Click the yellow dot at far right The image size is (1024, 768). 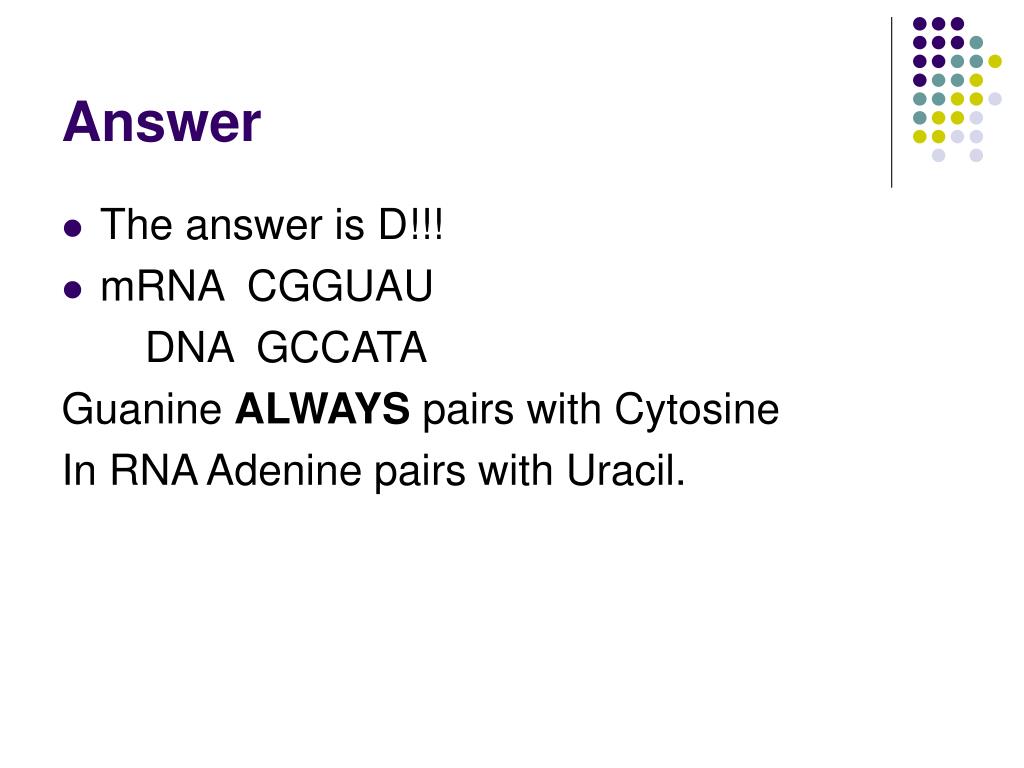tap(995, 61)
